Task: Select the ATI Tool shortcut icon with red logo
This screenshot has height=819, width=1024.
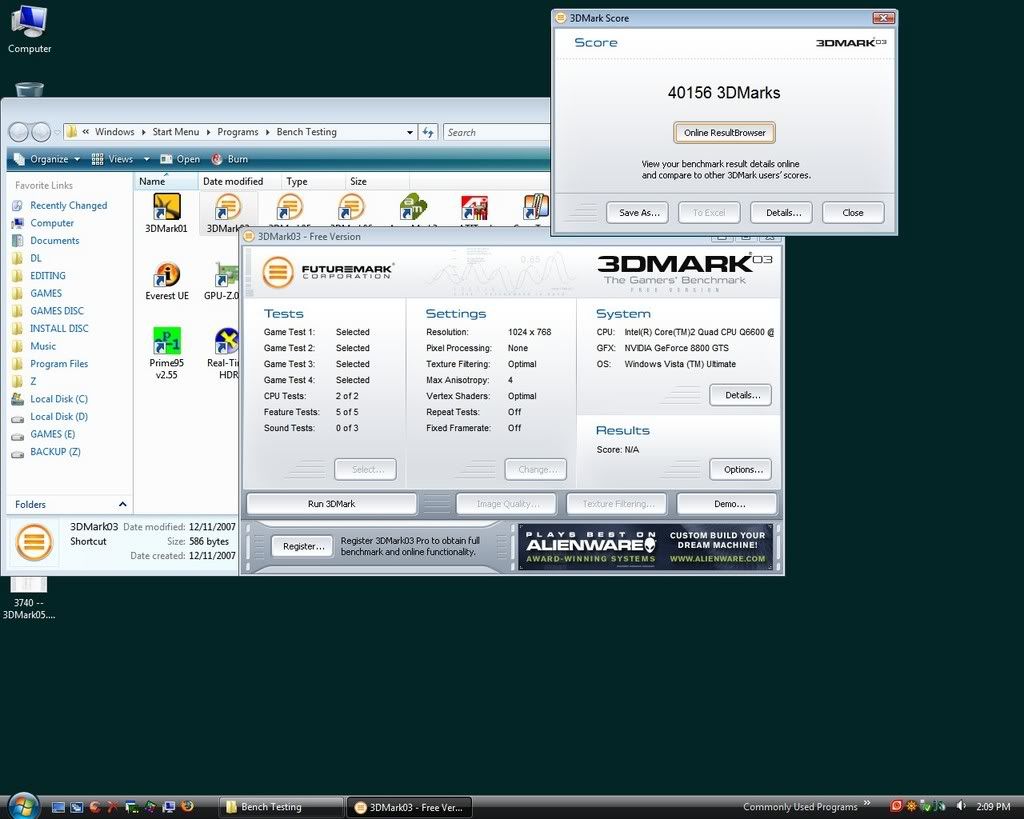Action: (x=474, y=208)
